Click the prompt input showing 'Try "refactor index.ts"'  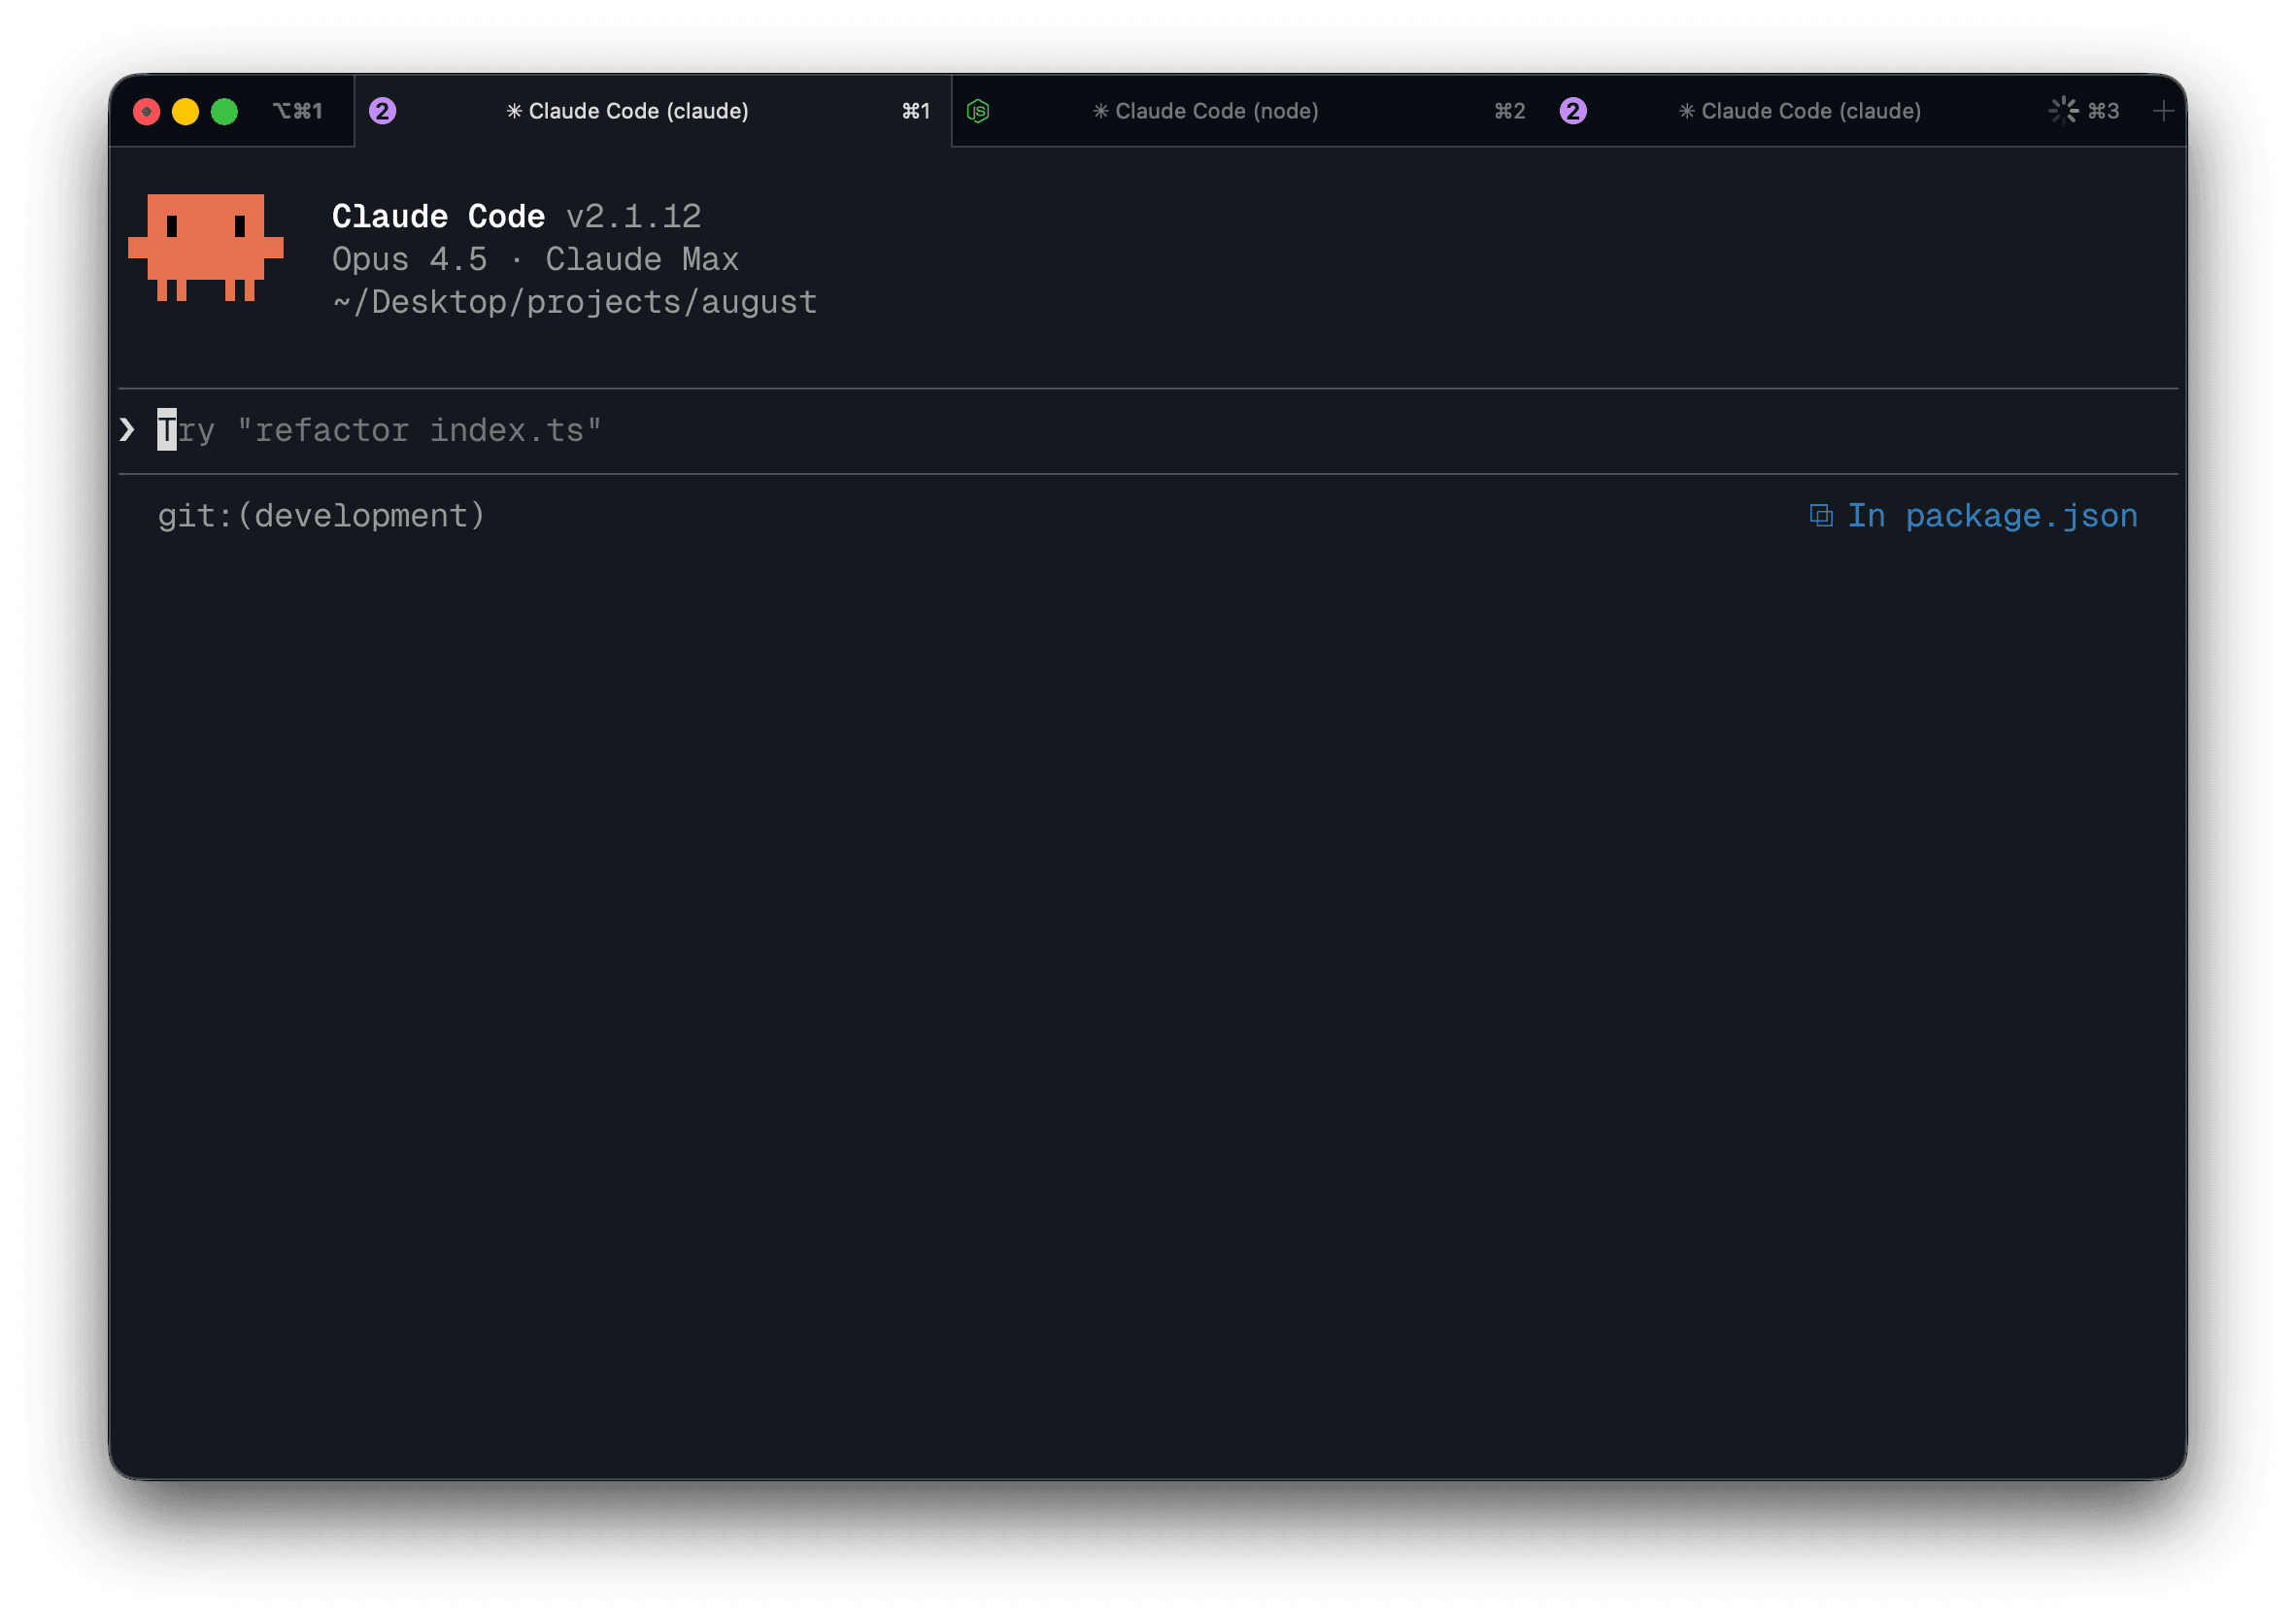1148,430
